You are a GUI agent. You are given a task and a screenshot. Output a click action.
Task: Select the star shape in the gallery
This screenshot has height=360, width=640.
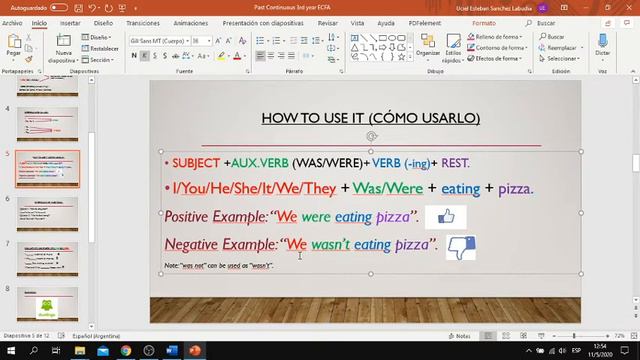click(402, 57)
